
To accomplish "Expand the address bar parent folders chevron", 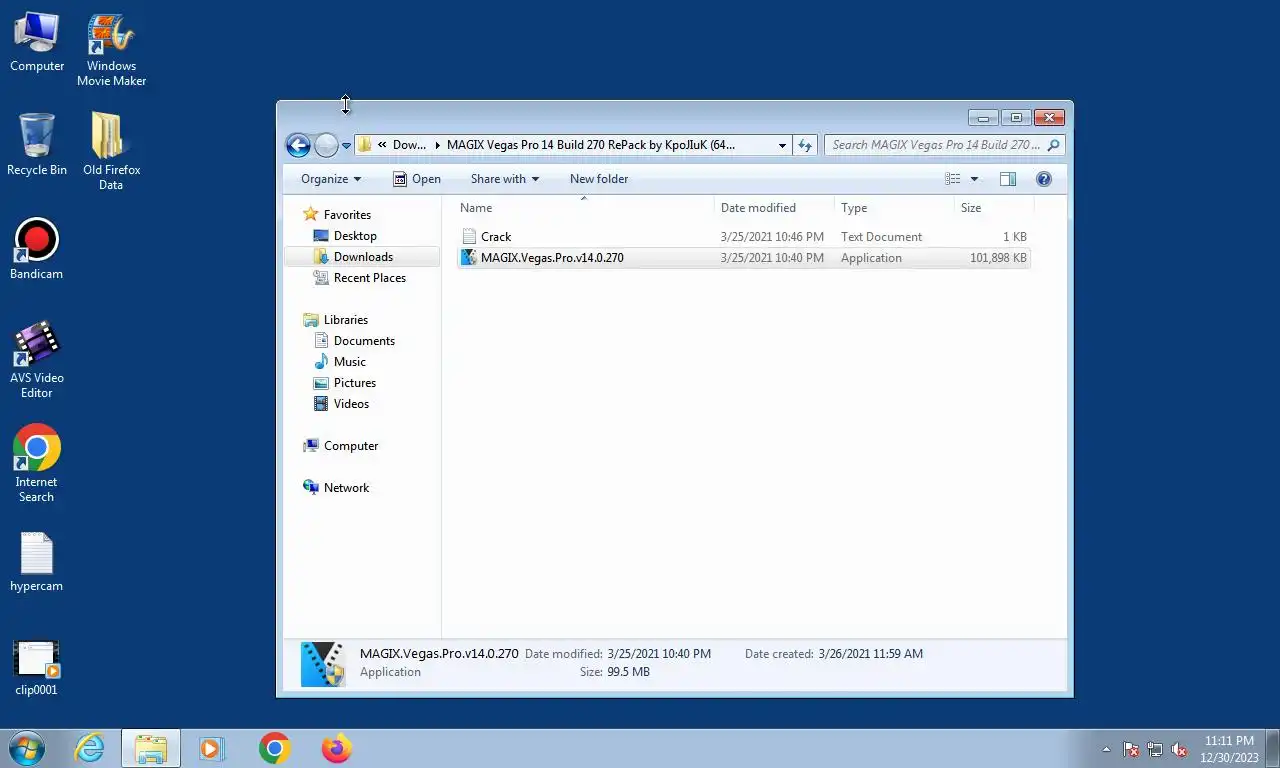I will pyautogui.click(x=382, y=145).
